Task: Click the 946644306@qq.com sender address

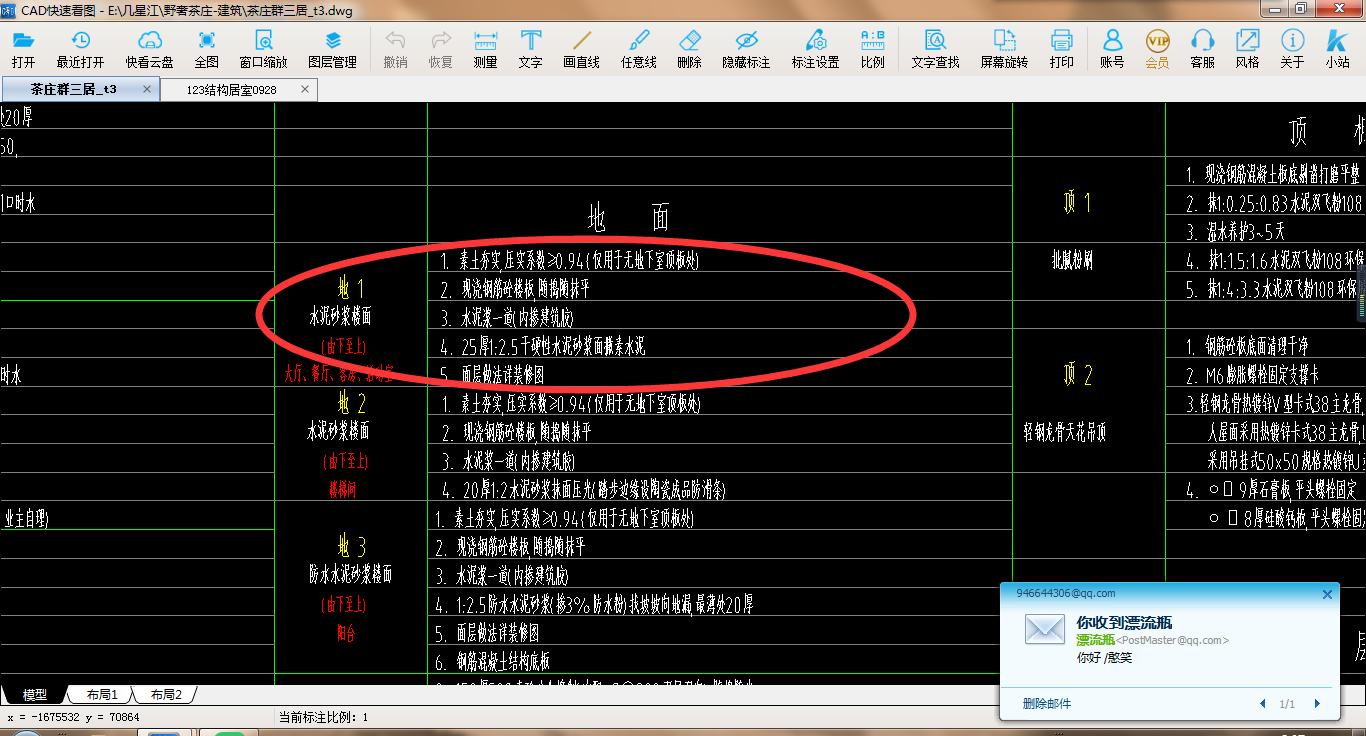Action: pos(1065,593)
